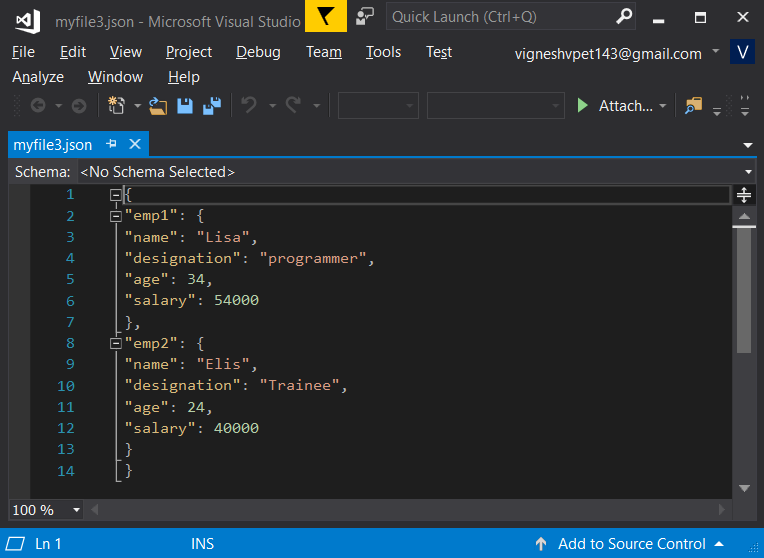Click the notifications flag icon

[x=325, y=17]
